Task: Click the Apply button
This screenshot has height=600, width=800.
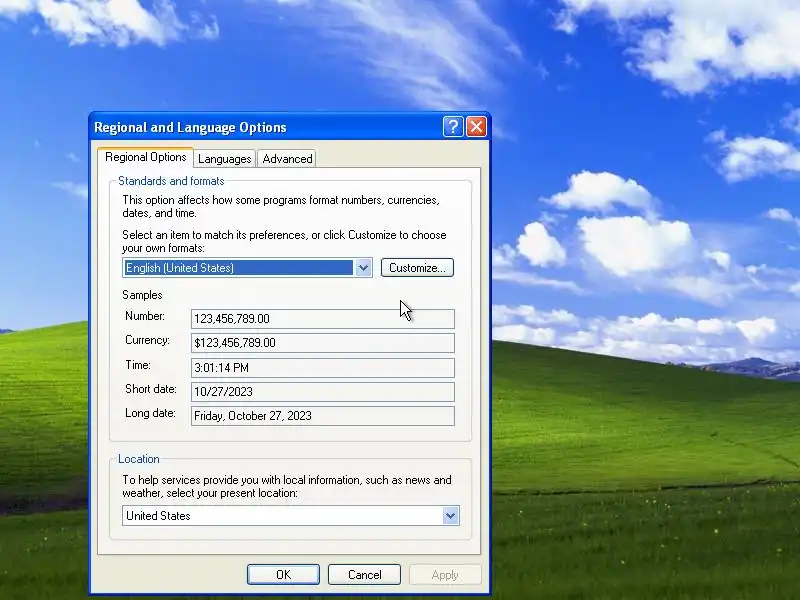Action: point(445,574)
